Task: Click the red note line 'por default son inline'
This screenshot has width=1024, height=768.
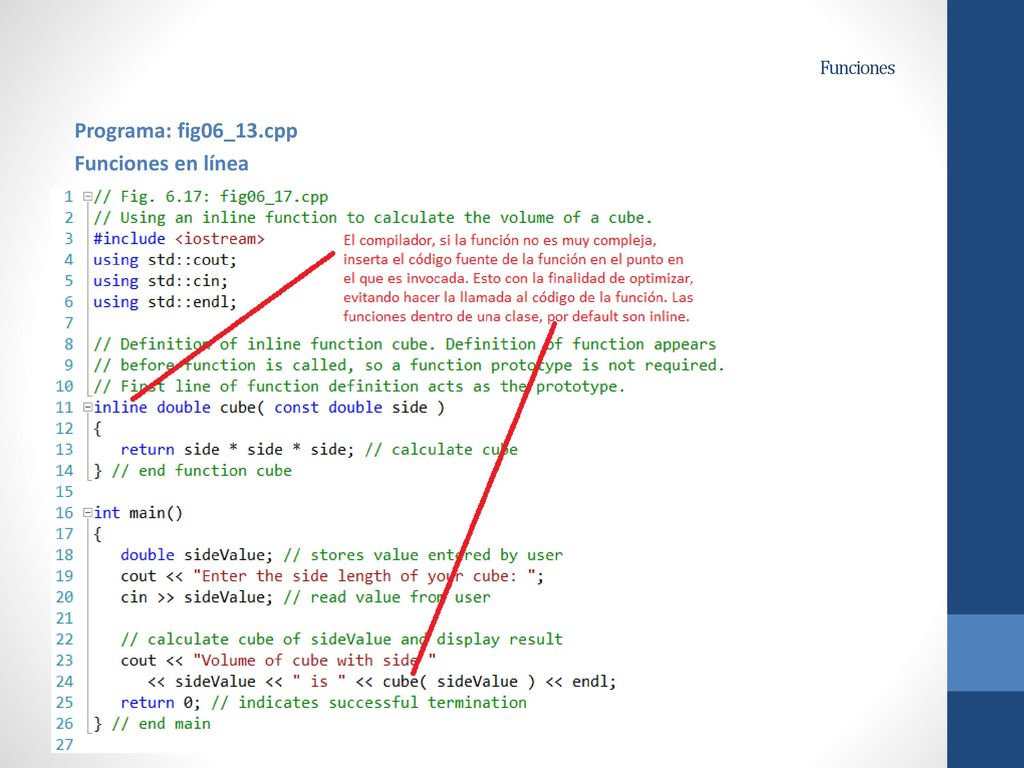Action: click(619, 317)
